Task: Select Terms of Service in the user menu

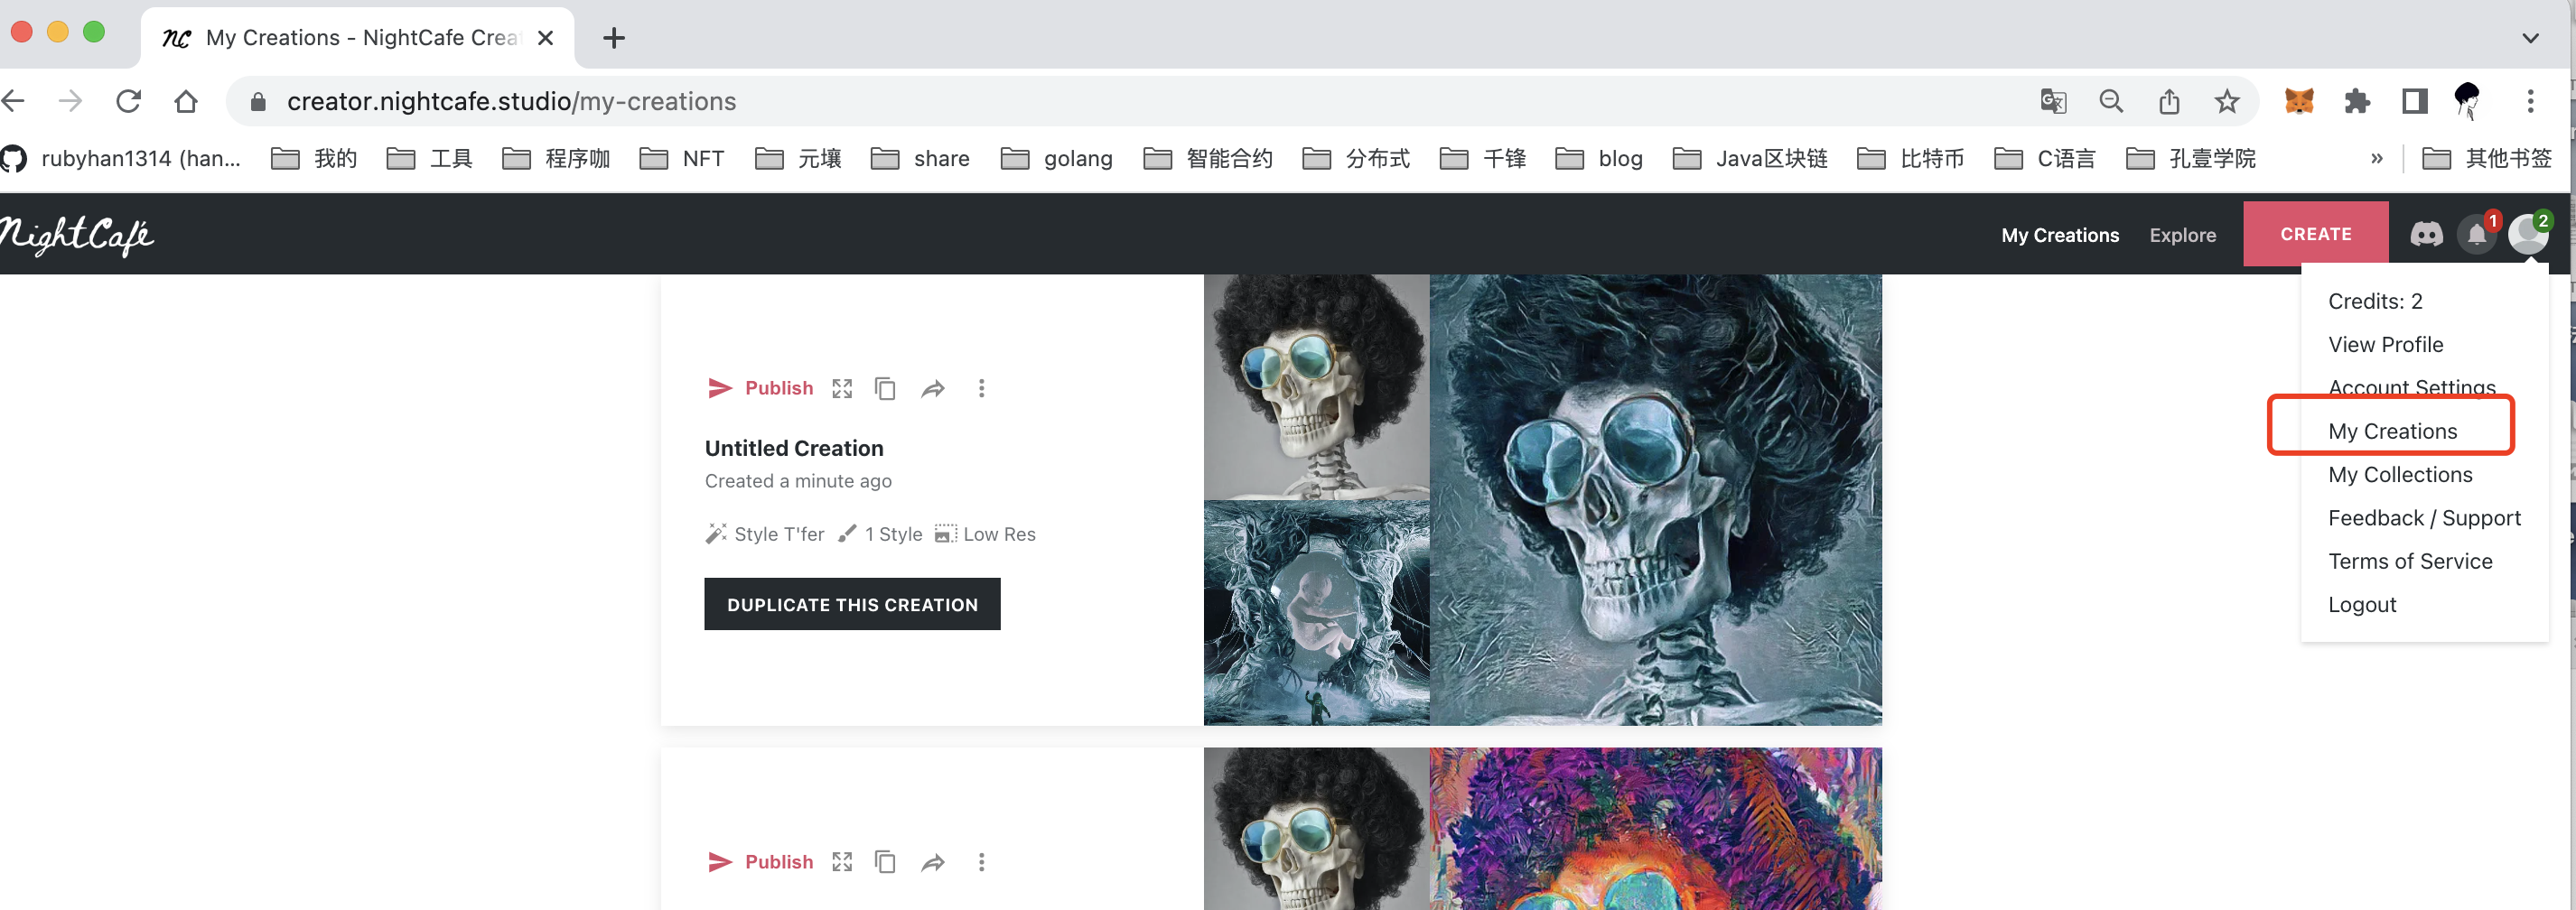Action: (2410, 561)
